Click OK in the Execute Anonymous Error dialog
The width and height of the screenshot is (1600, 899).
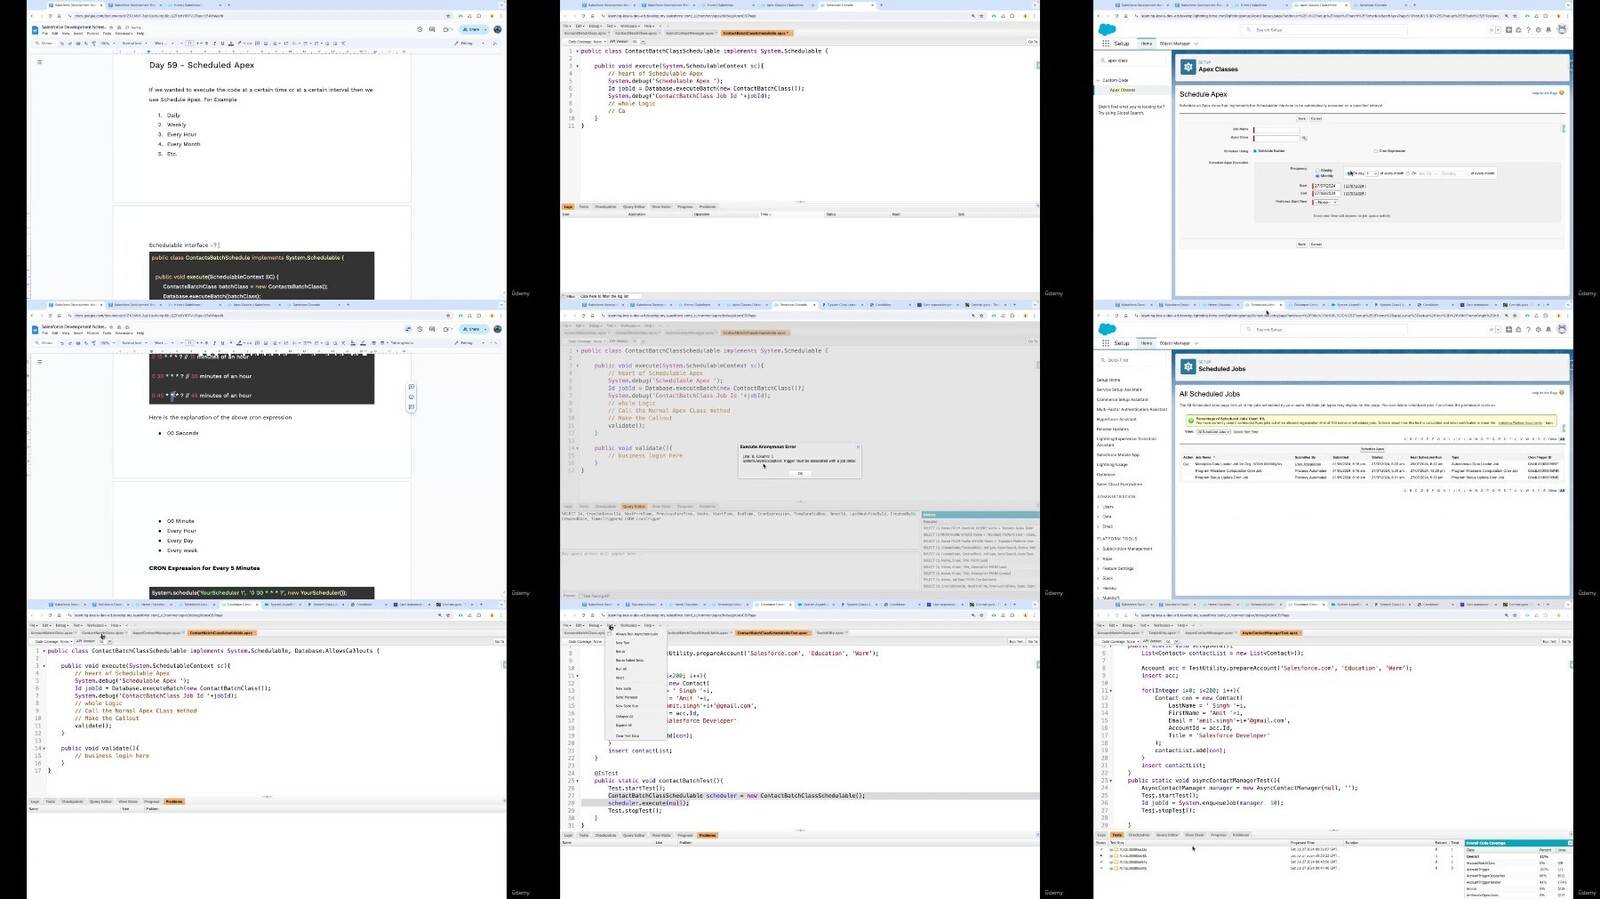[799, 473]
